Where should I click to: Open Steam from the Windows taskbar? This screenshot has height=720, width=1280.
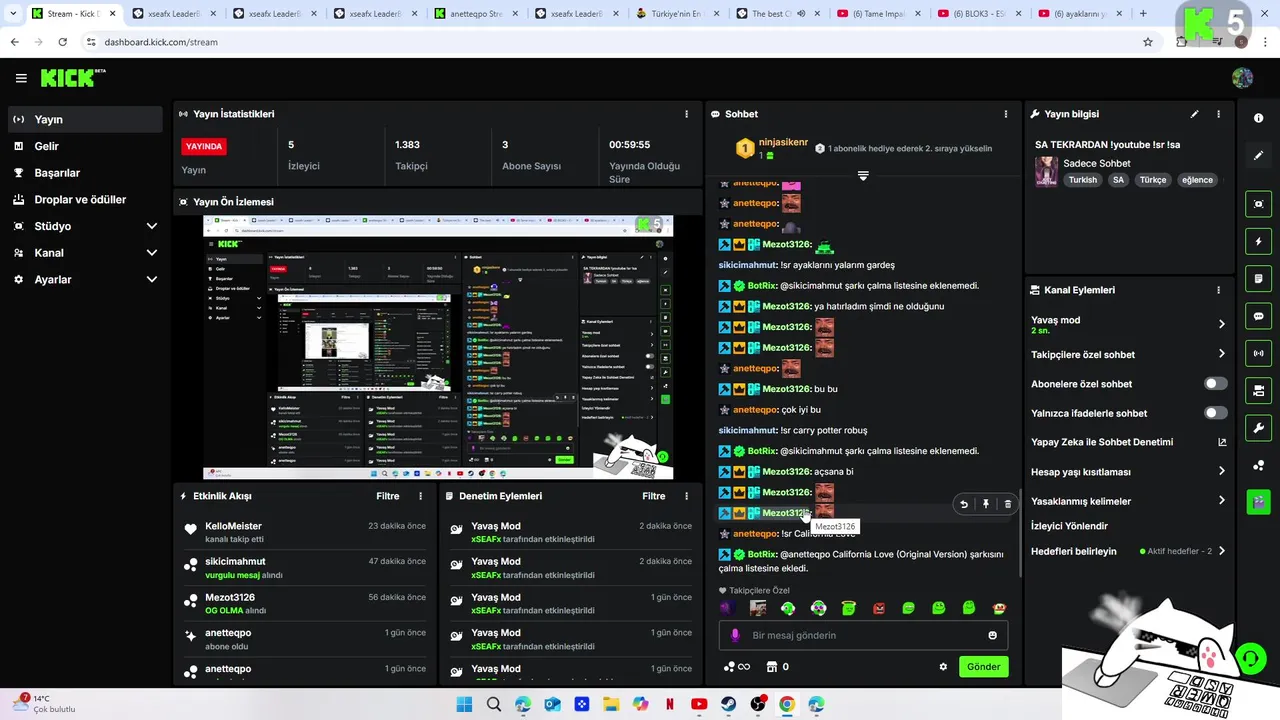[728, 704]
